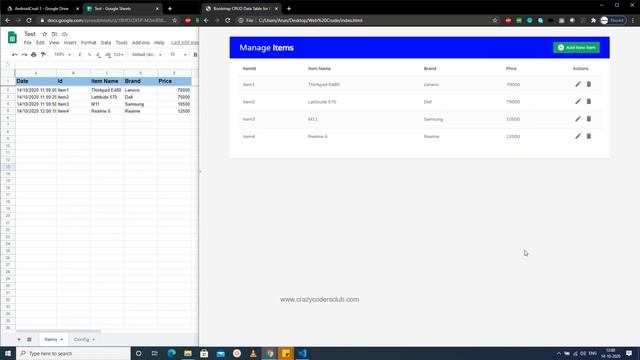Open the Last edit history link
The width and height of the screenshot is (640, 360).
(185, 42)
